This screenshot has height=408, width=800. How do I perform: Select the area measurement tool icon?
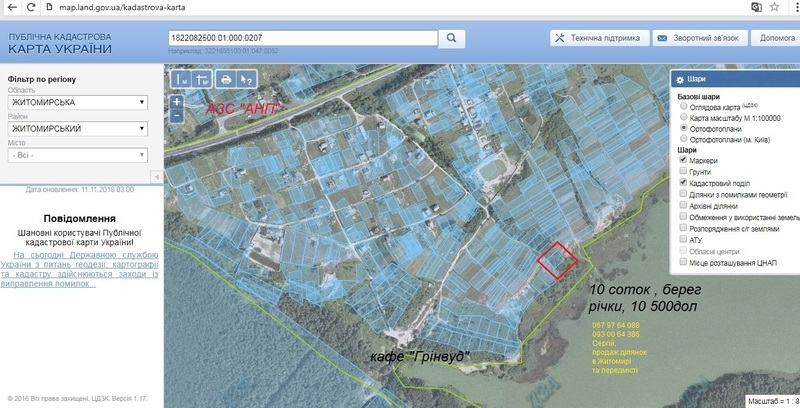pos(203,79)
